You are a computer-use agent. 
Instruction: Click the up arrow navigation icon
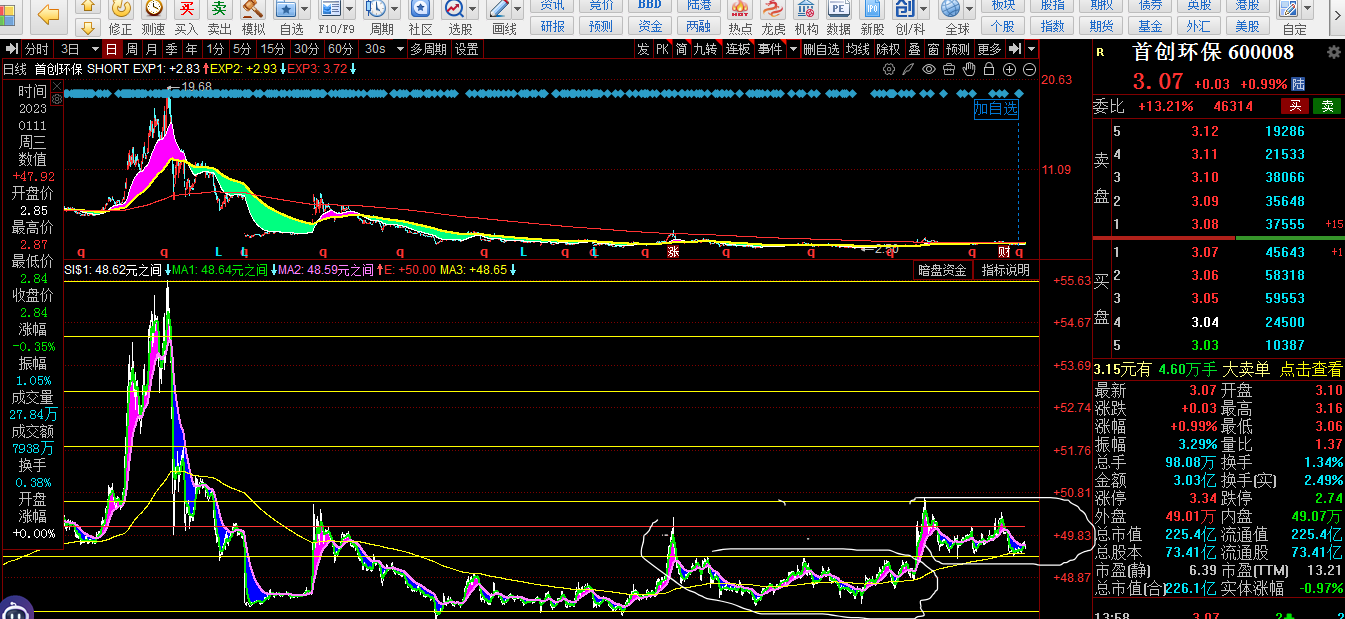point(88,6)
